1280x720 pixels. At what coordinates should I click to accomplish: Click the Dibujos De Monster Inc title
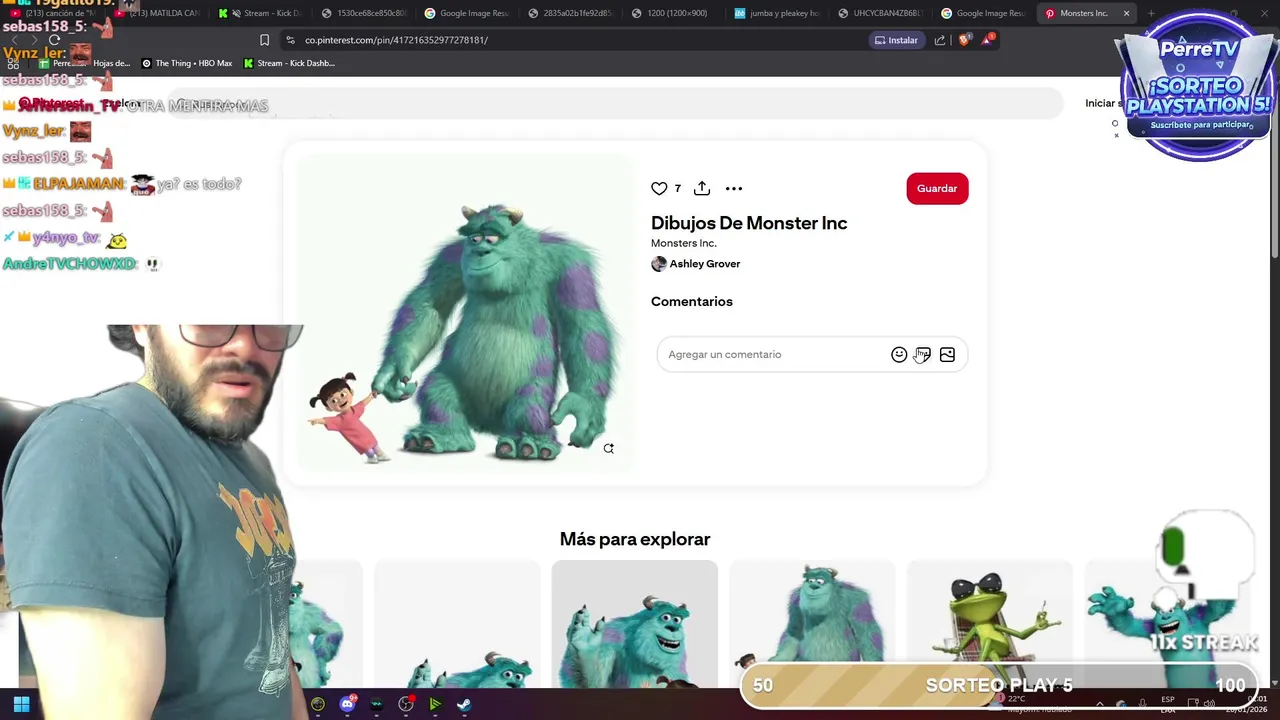click(x=749, y=223)
